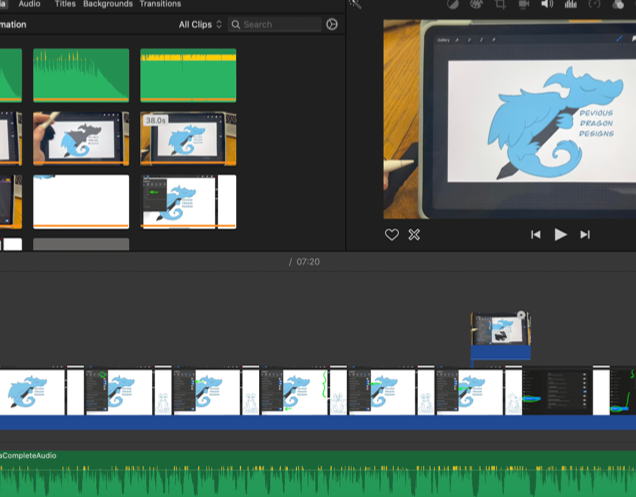Select the timeline clip with green squiggle
This screenshot has height=497, width=636.
(294, 391)
